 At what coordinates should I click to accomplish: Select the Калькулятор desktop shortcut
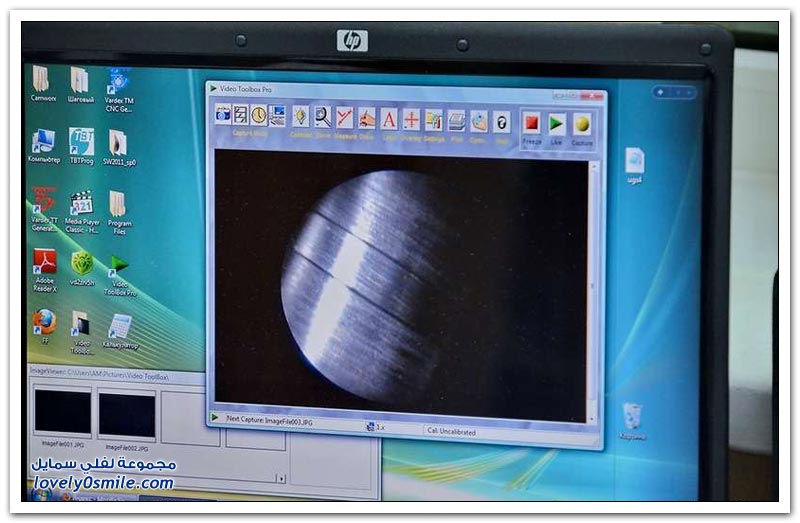[120, 332]
